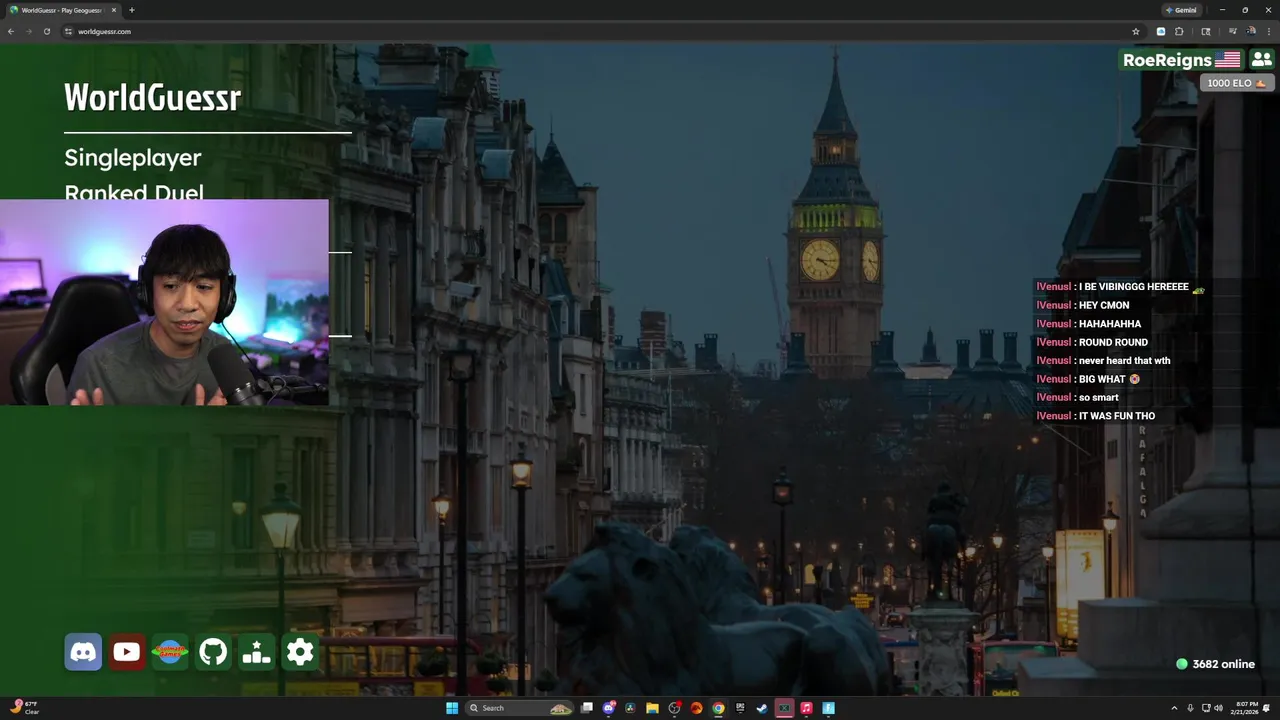The height and width of the screenshot is (720, 1280).
Task: Open Steam from the taskbar
Action: click(762, 708)
